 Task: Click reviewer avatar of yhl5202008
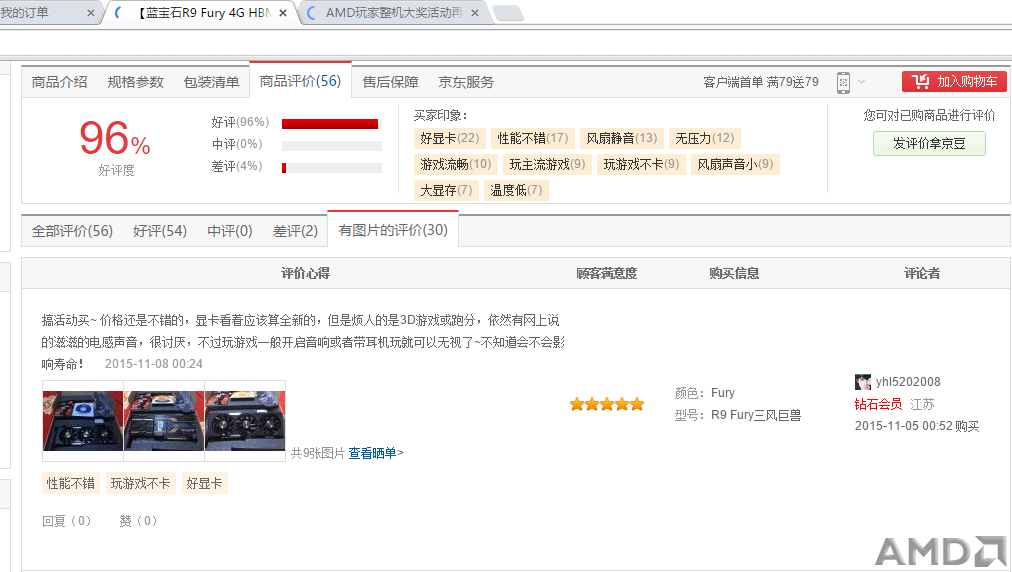coord(862,382)
